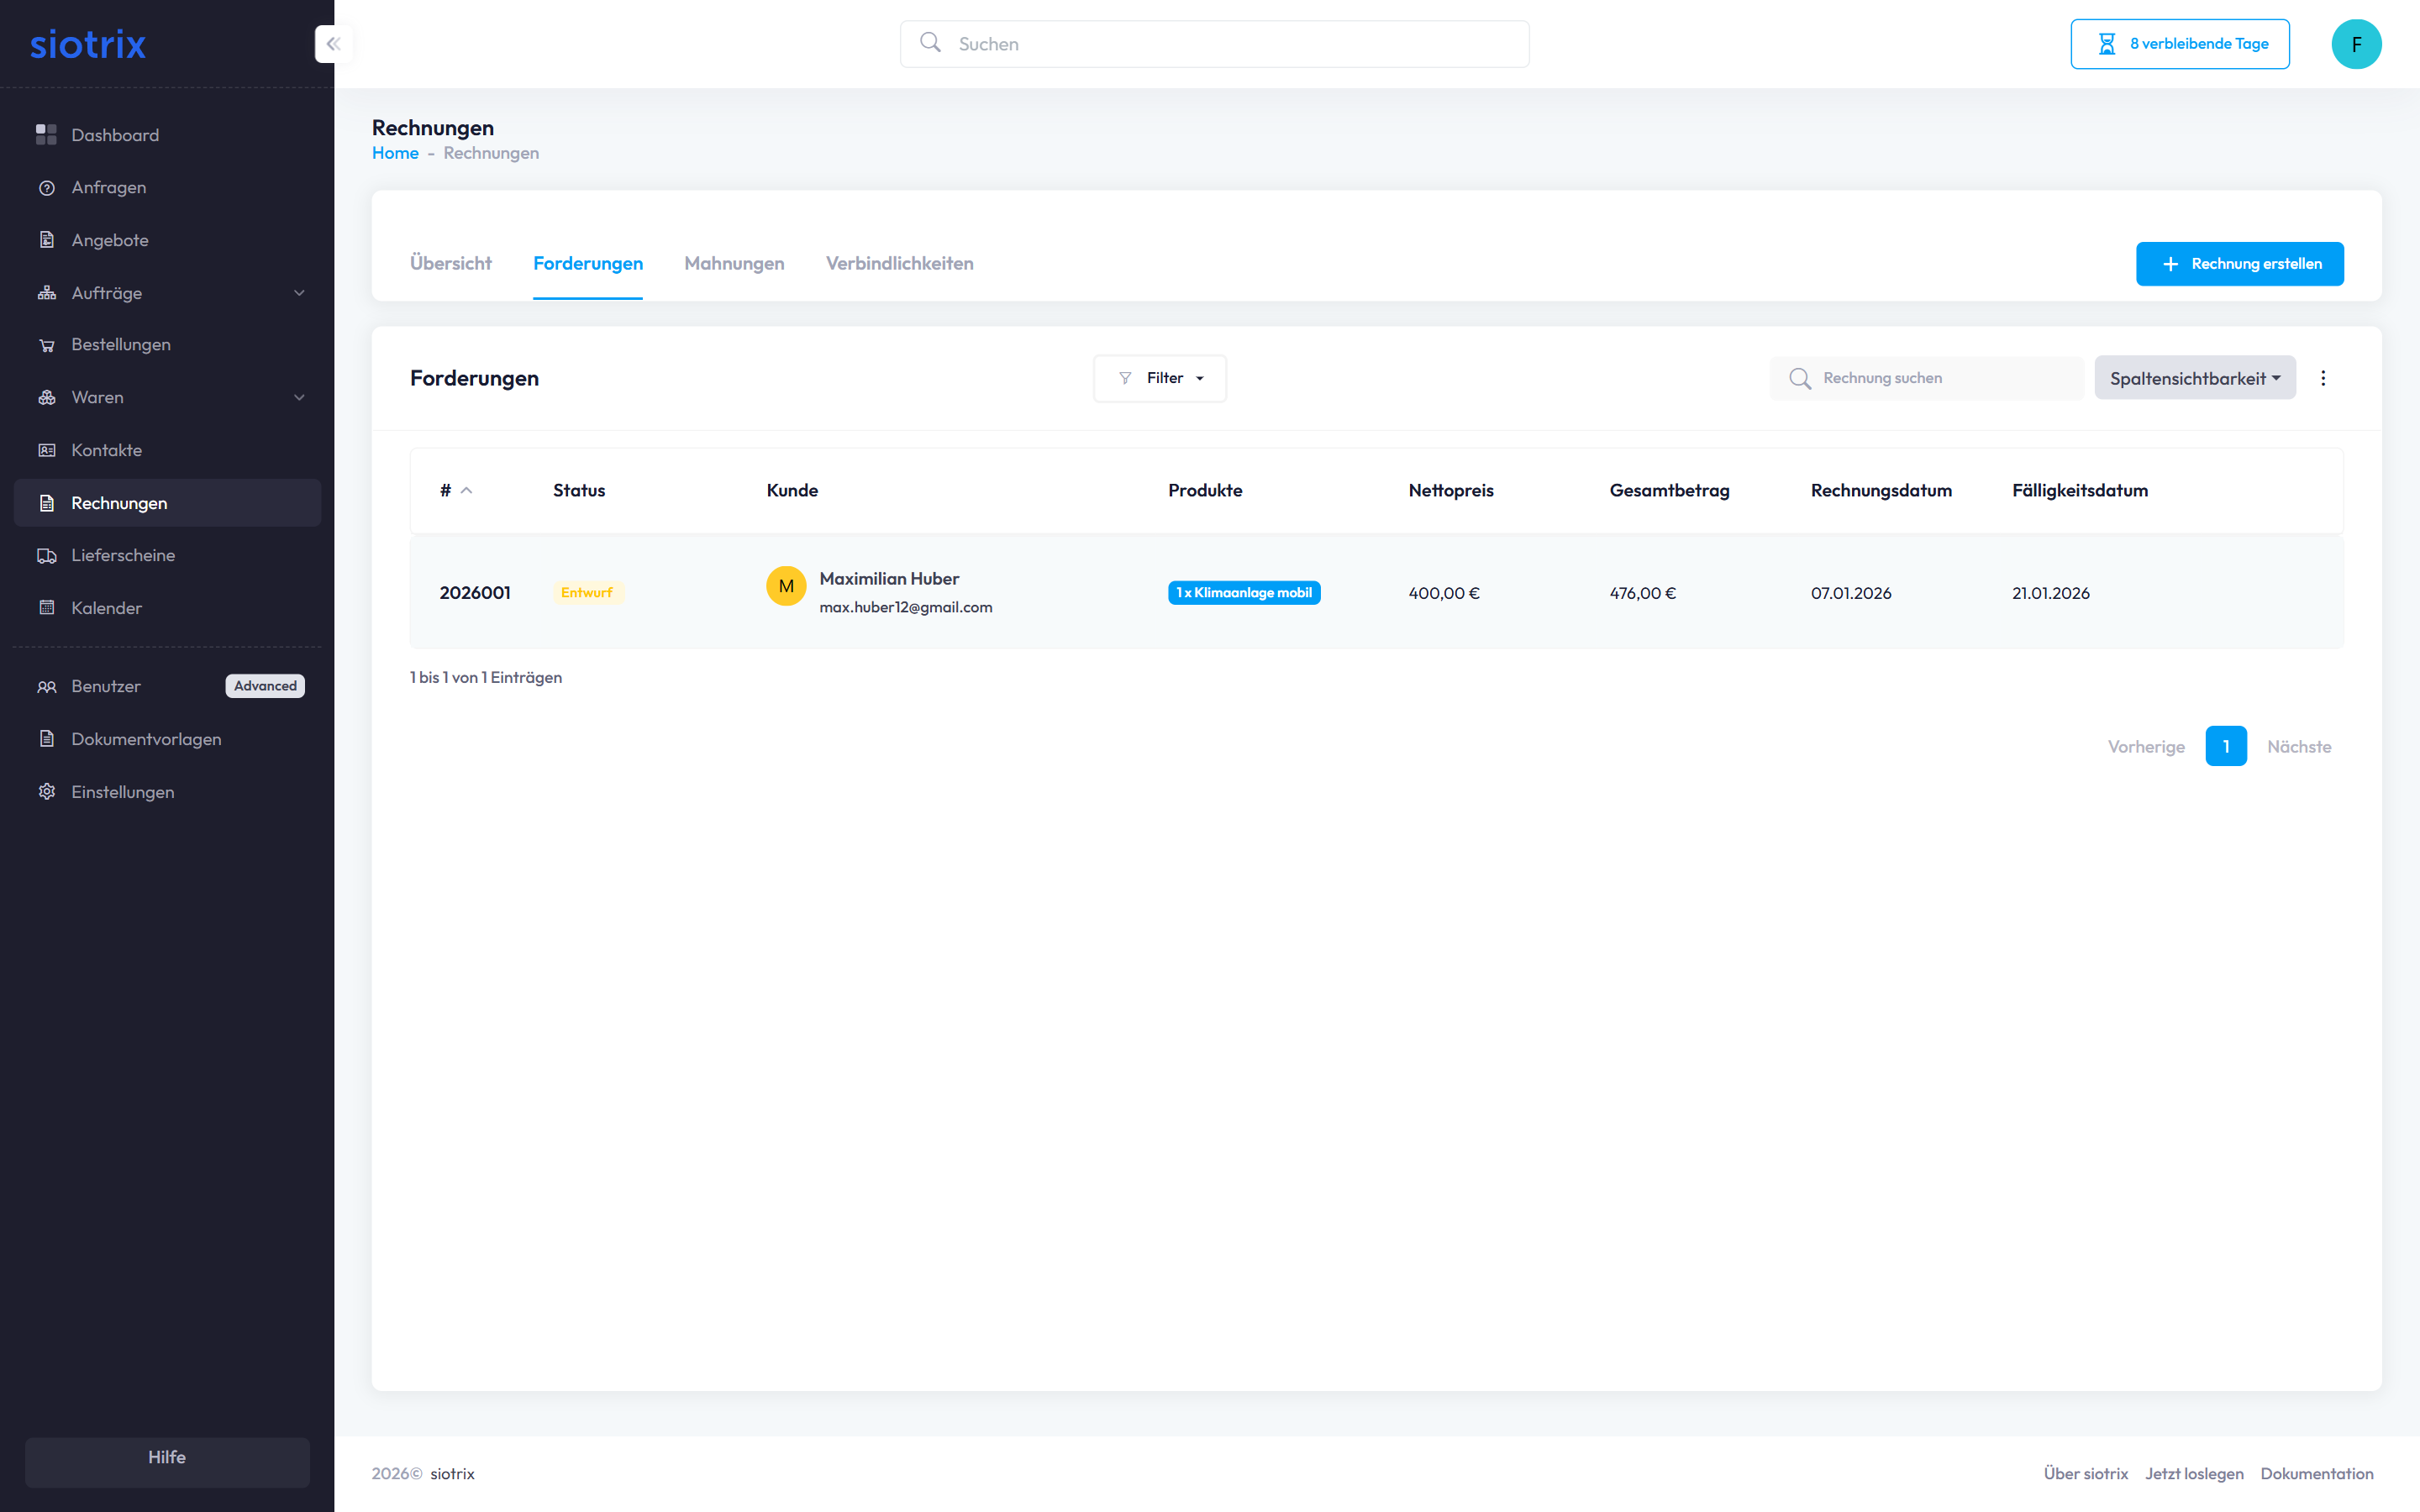Click the user avatar F in the top bar
Screen dimensions: 2420x1512
click(2356, 44)
